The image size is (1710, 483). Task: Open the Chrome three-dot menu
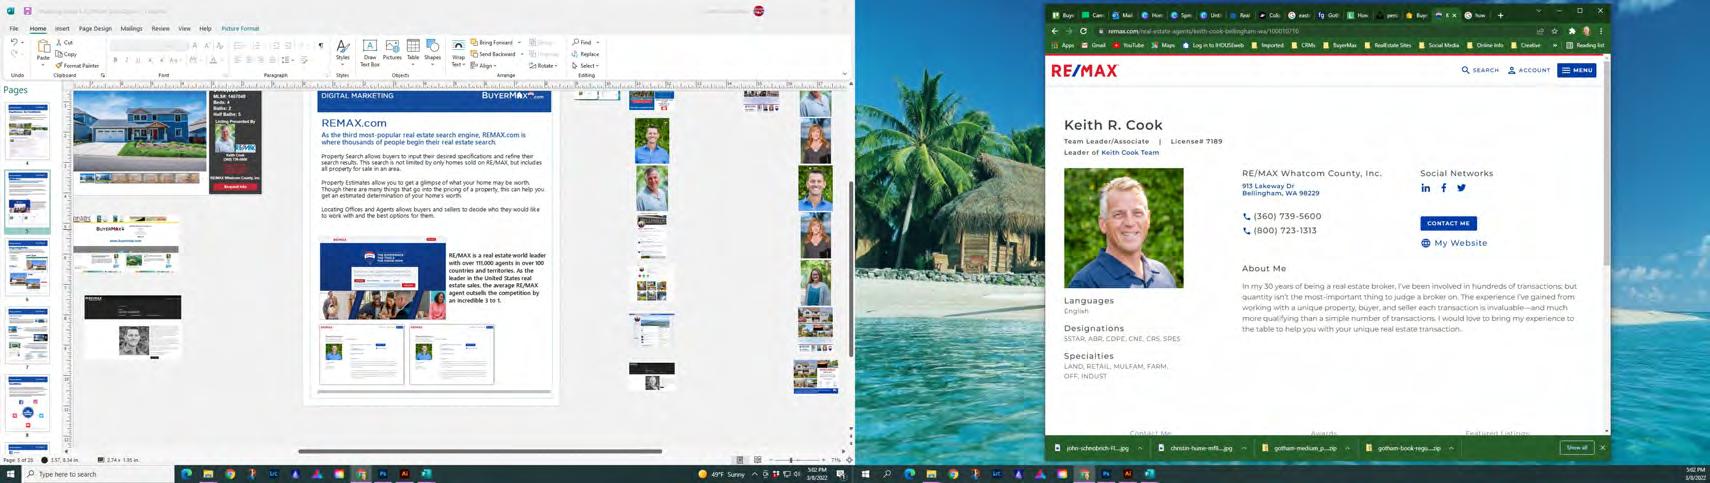(x=1601, y=31)
